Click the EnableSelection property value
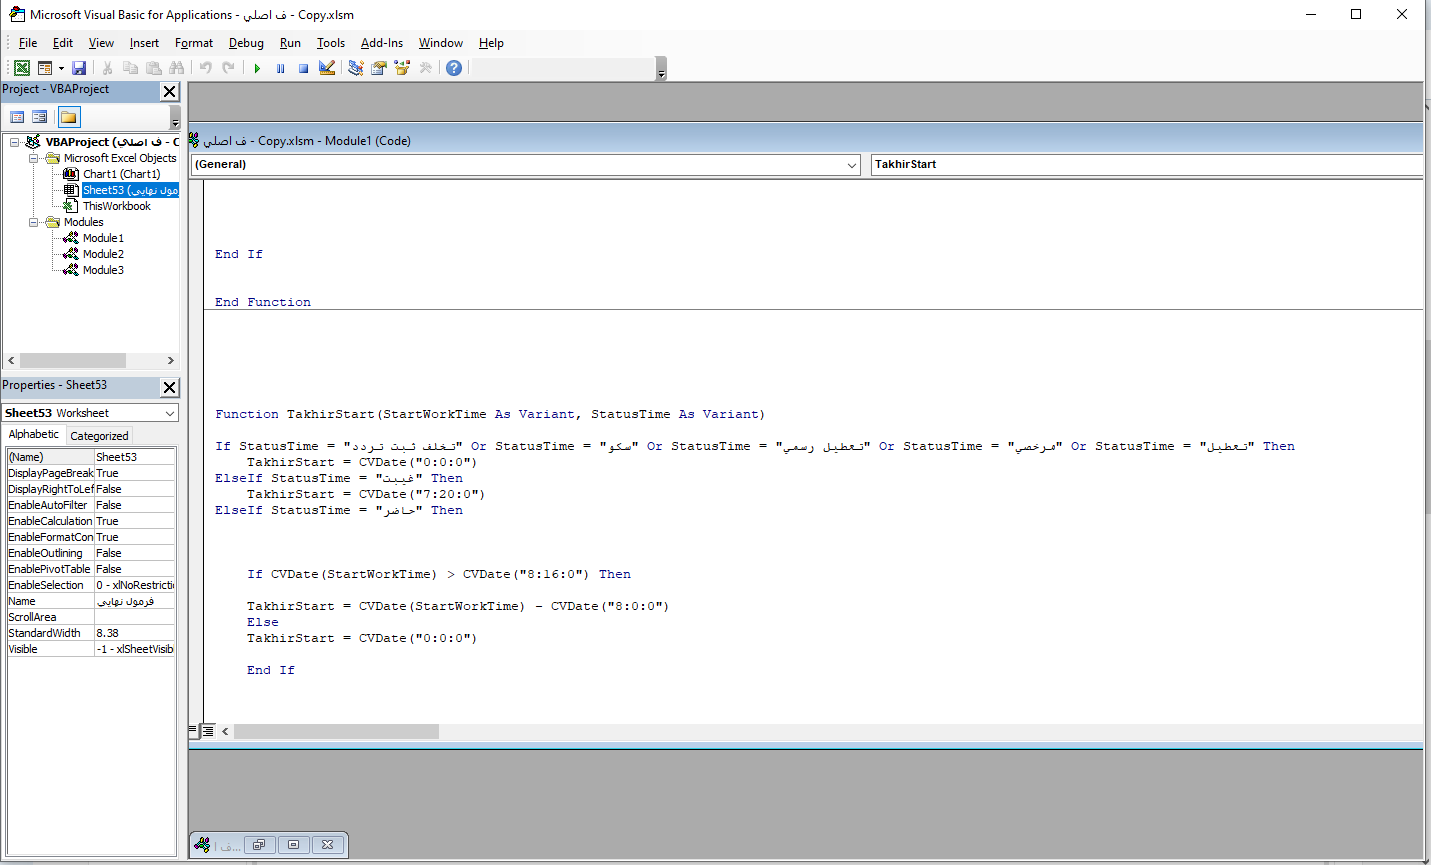Viewport: 1431px width, 865px height. [135, 585]
